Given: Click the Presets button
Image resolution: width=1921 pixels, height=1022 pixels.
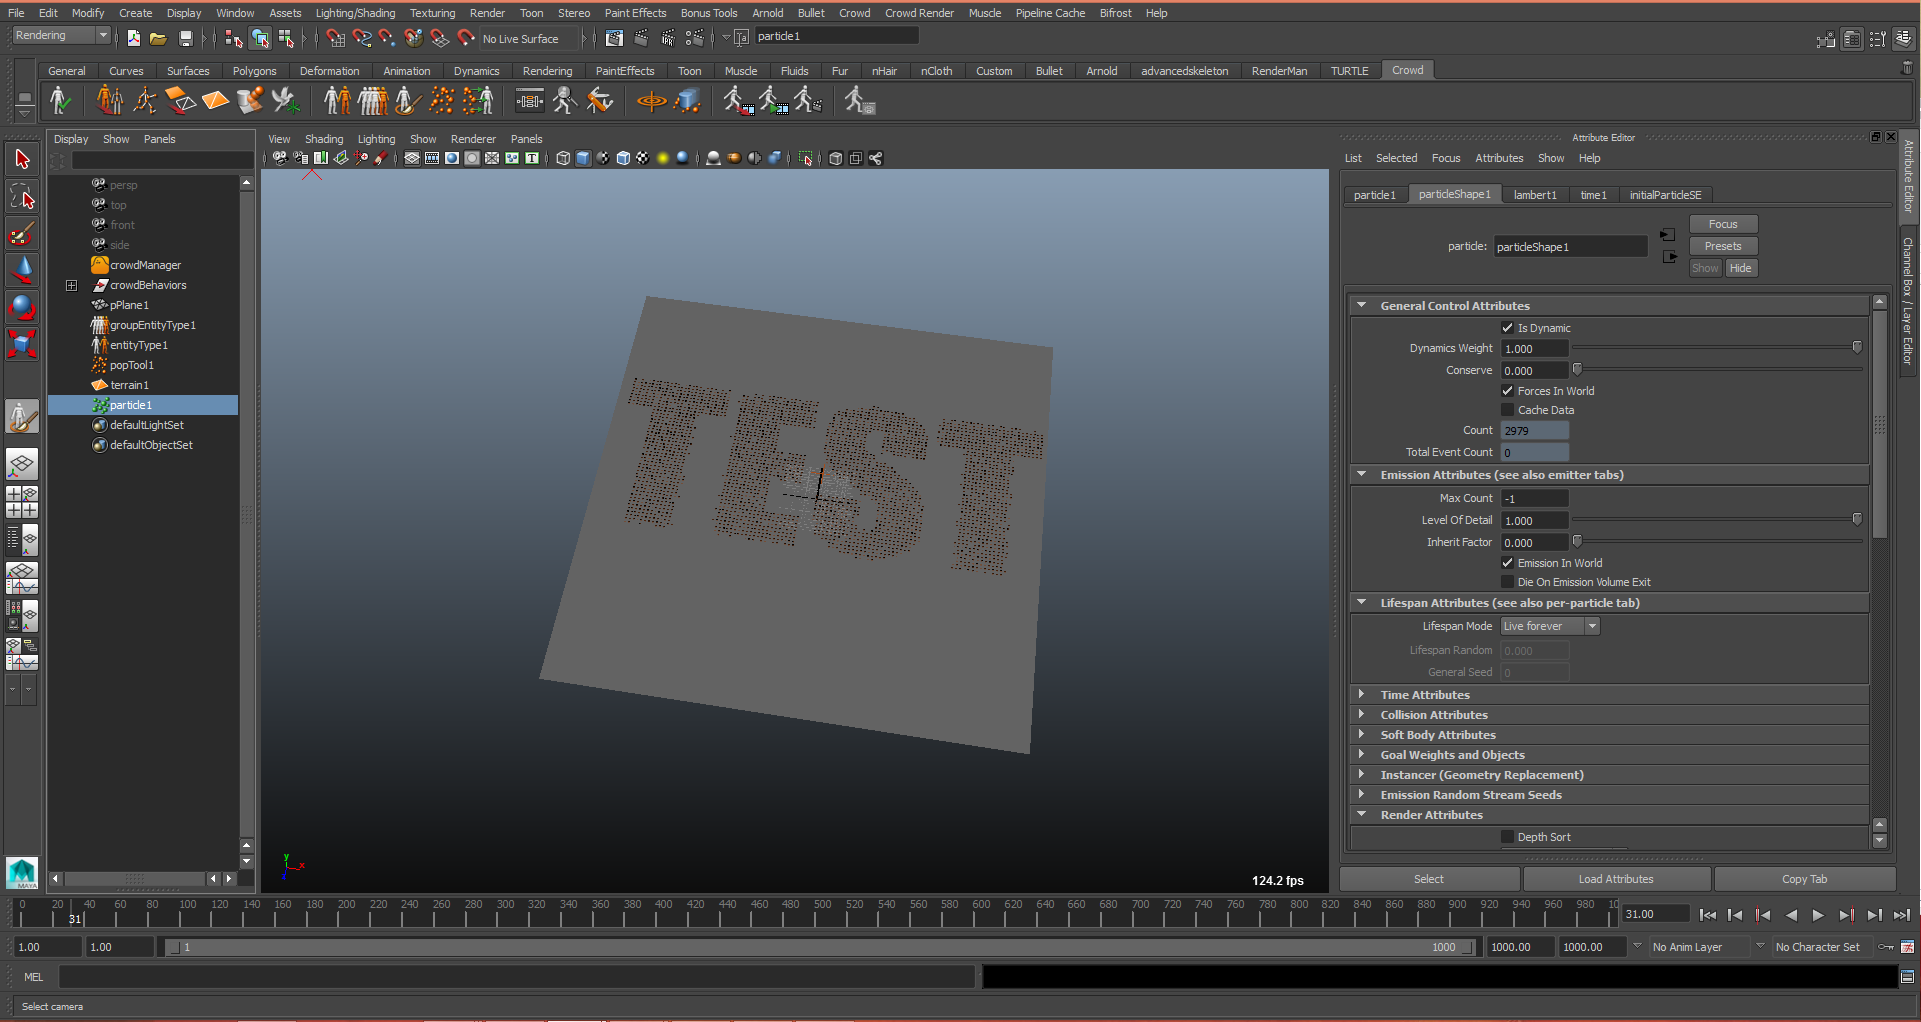Looking at the screenshot, I should [x=1722, y=246].
